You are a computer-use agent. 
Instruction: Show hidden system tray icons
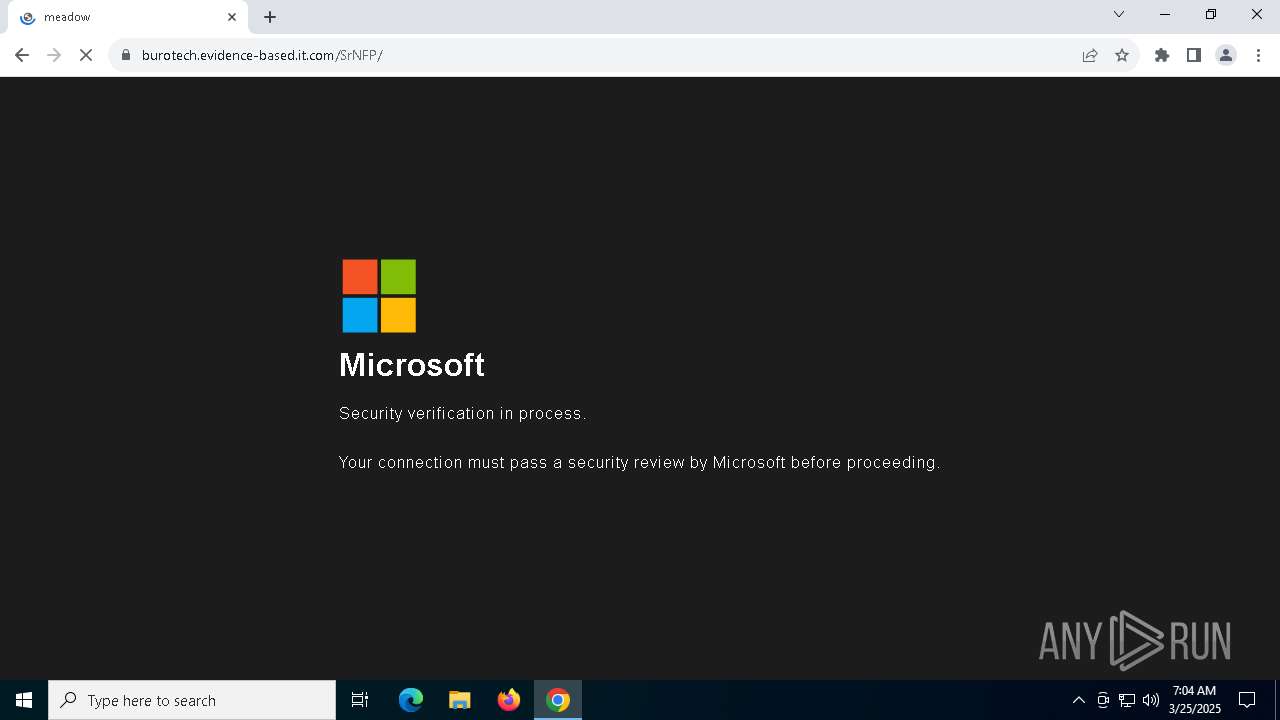point(1078,700)
